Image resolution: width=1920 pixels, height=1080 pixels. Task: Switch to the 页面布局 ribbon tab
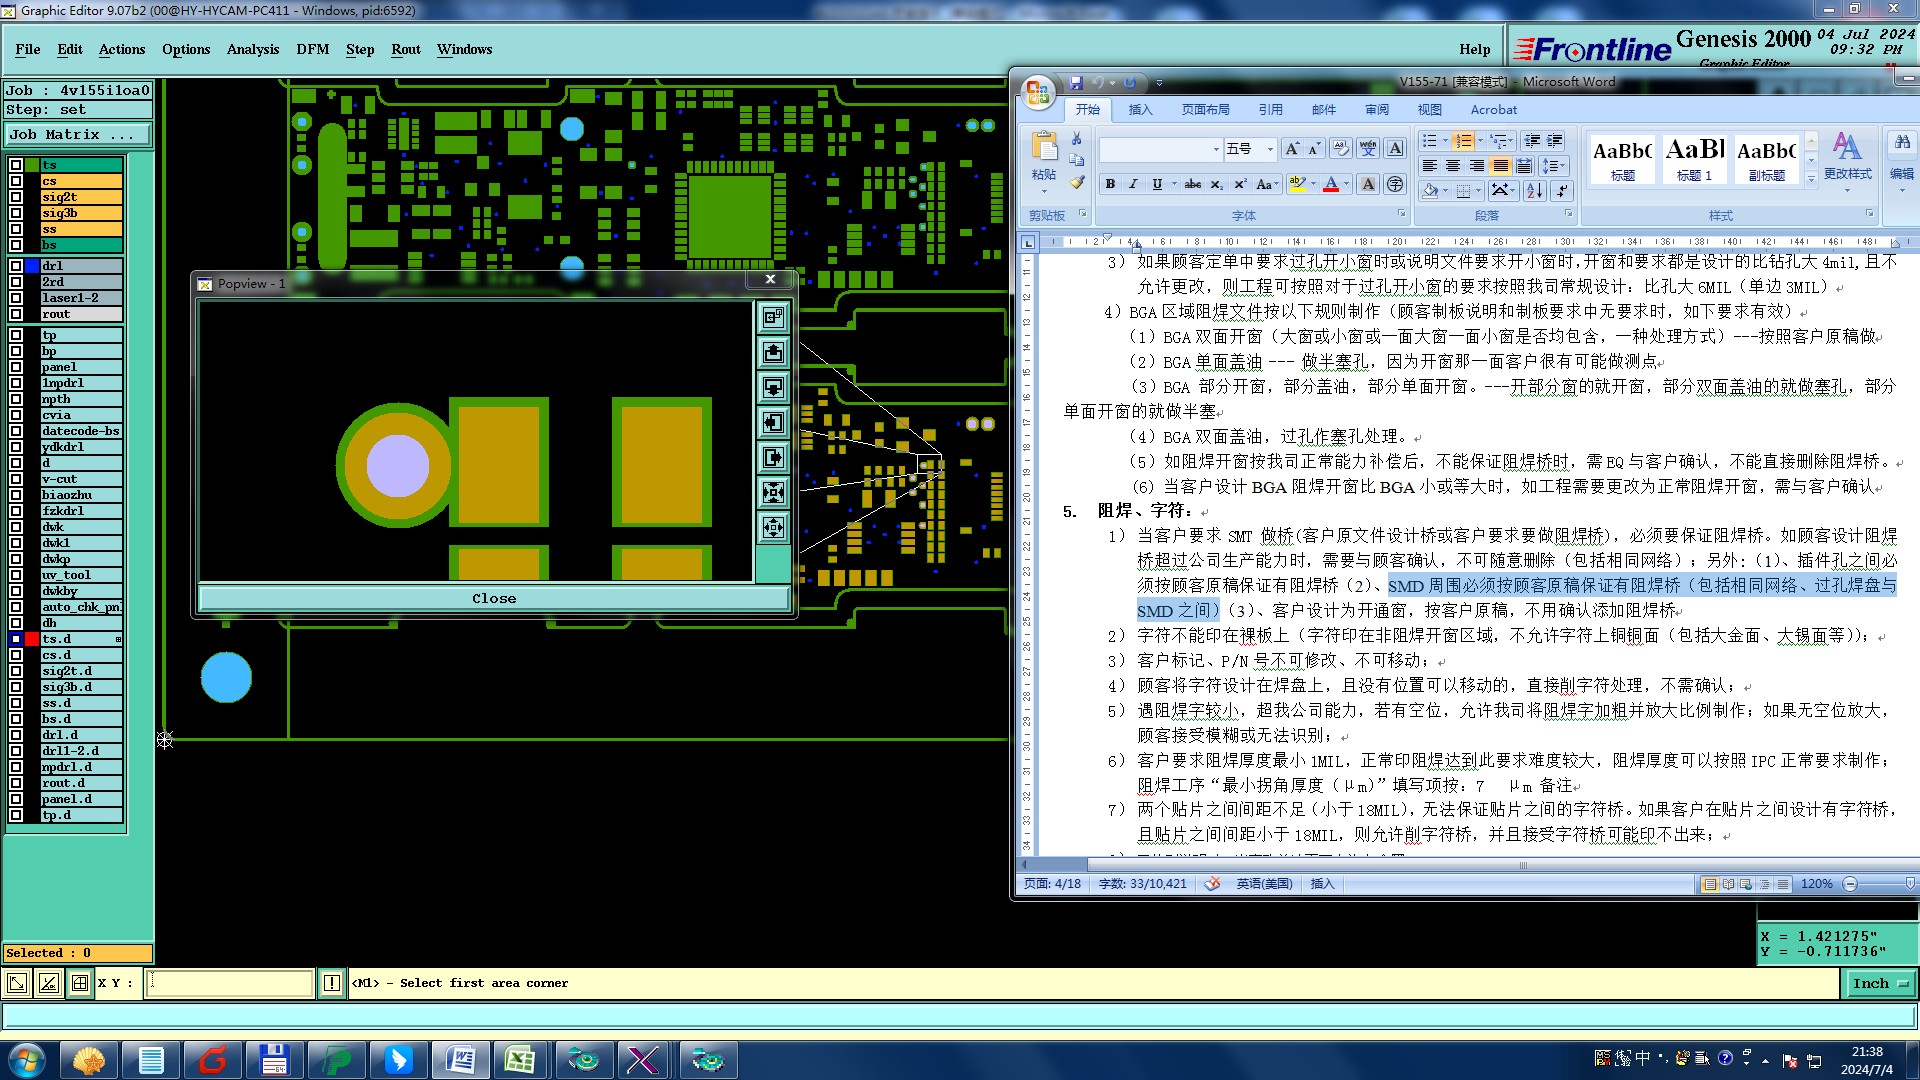pos(1205,110)
